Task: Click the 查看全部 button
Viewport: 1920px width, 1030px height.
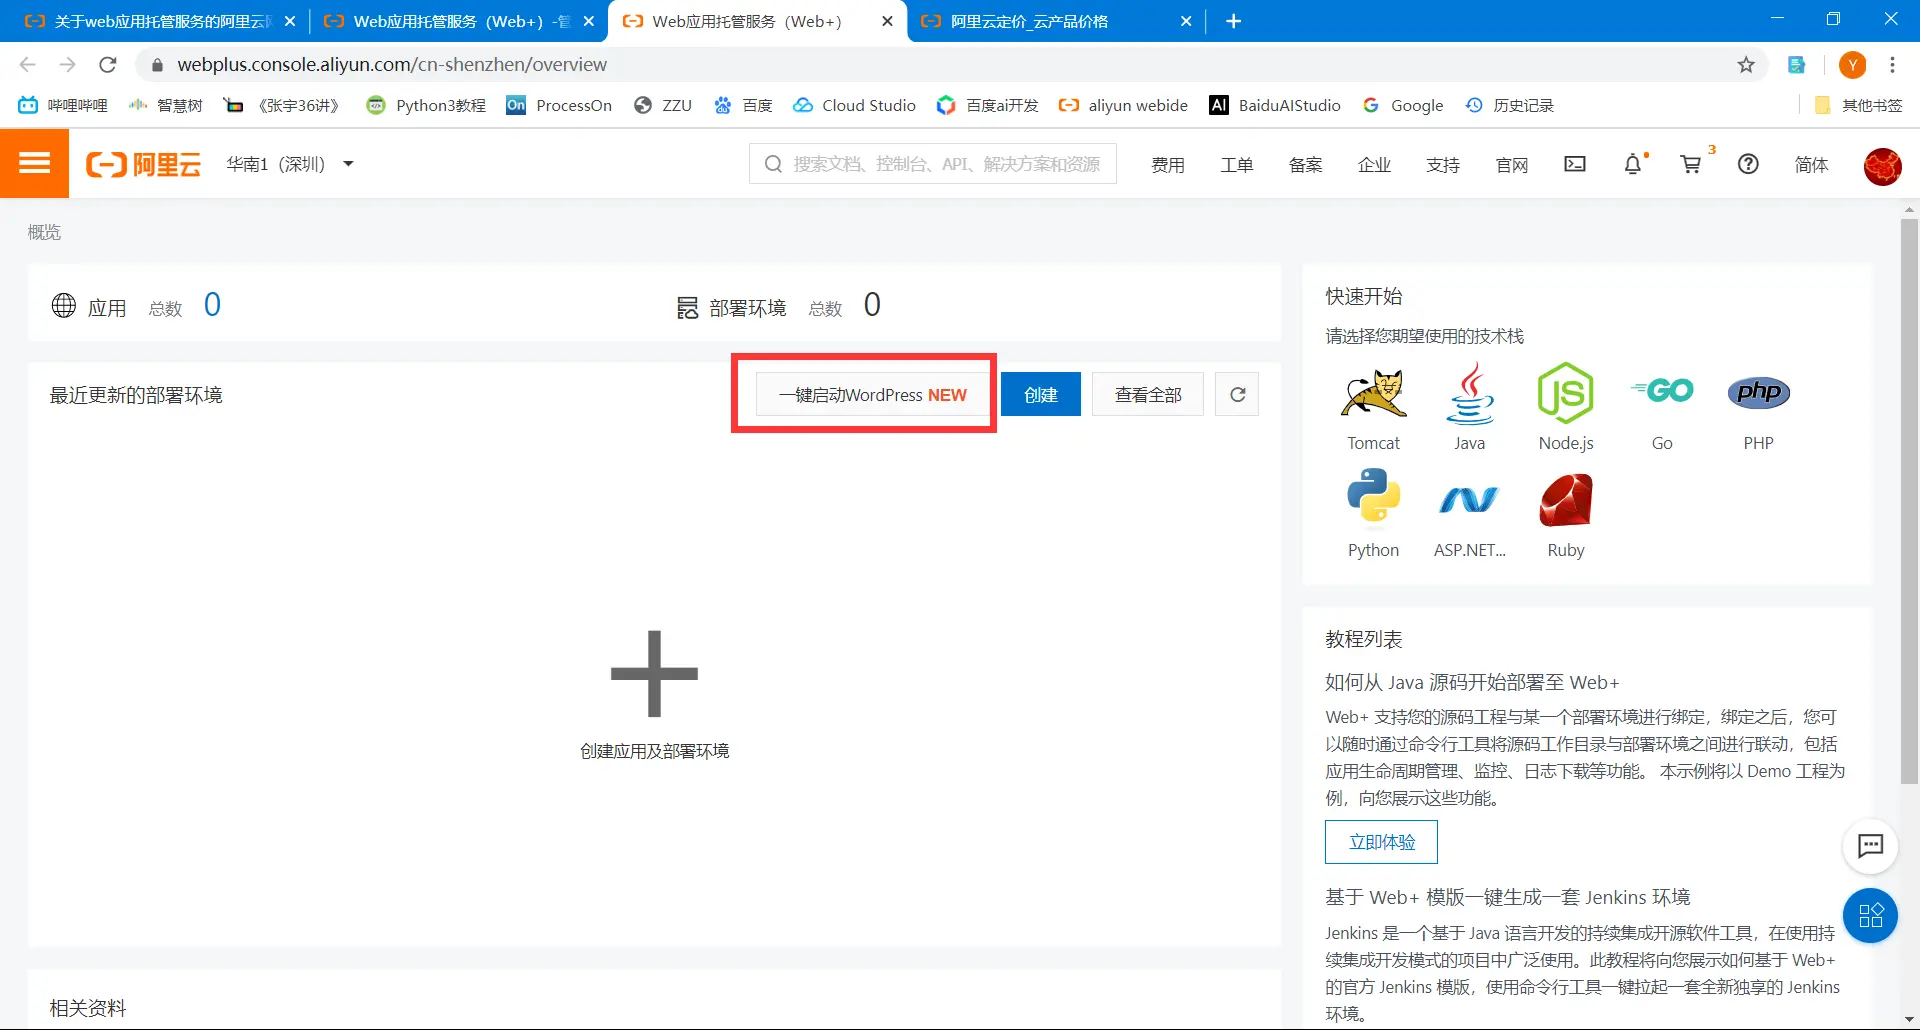Action: [x=1148, y=394]
